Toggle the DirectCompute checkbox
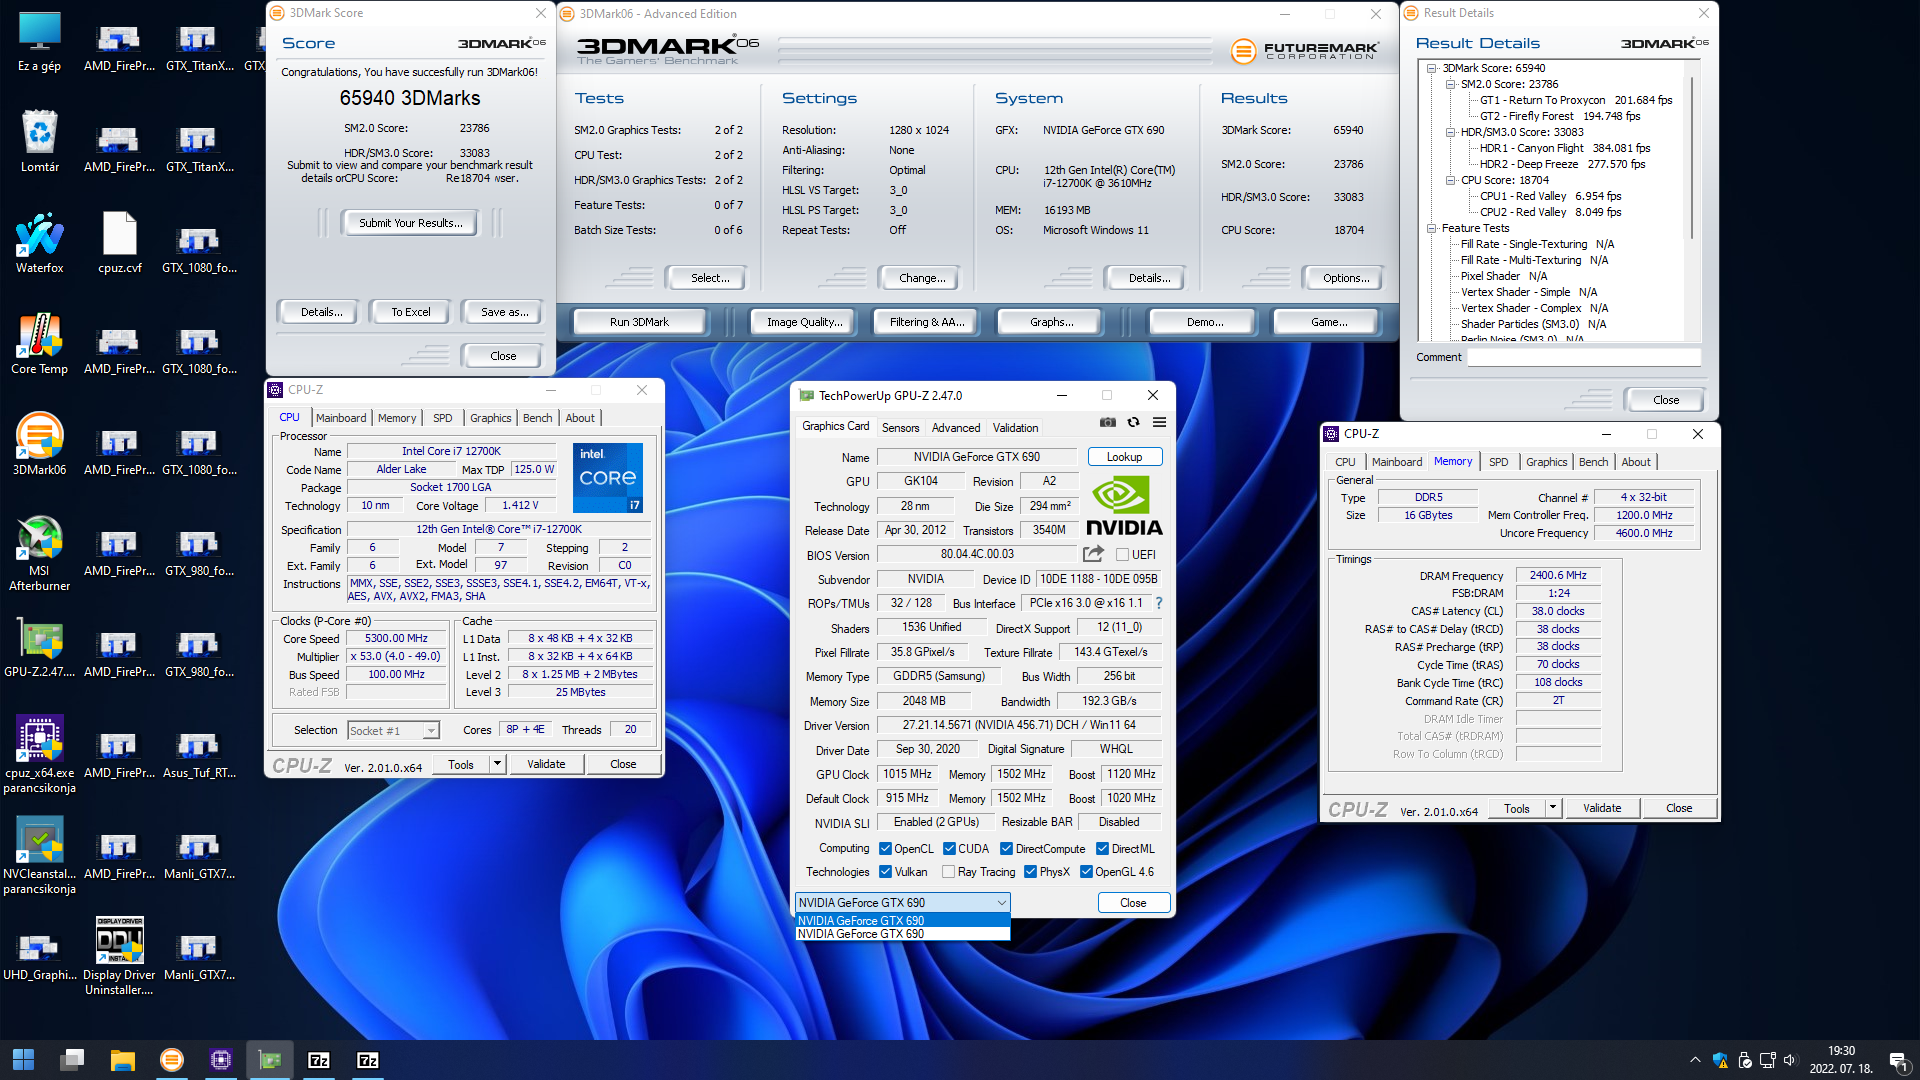 coord(1006,849)
